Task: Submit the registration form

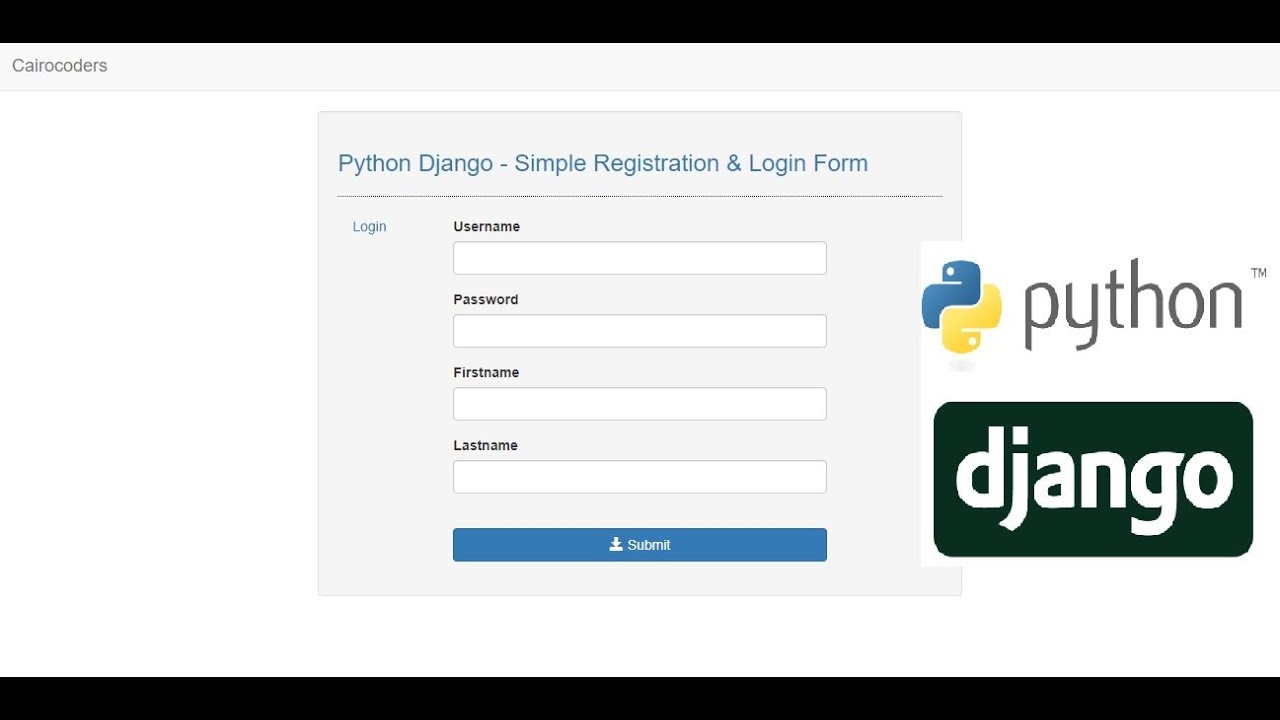Action: 640,545
